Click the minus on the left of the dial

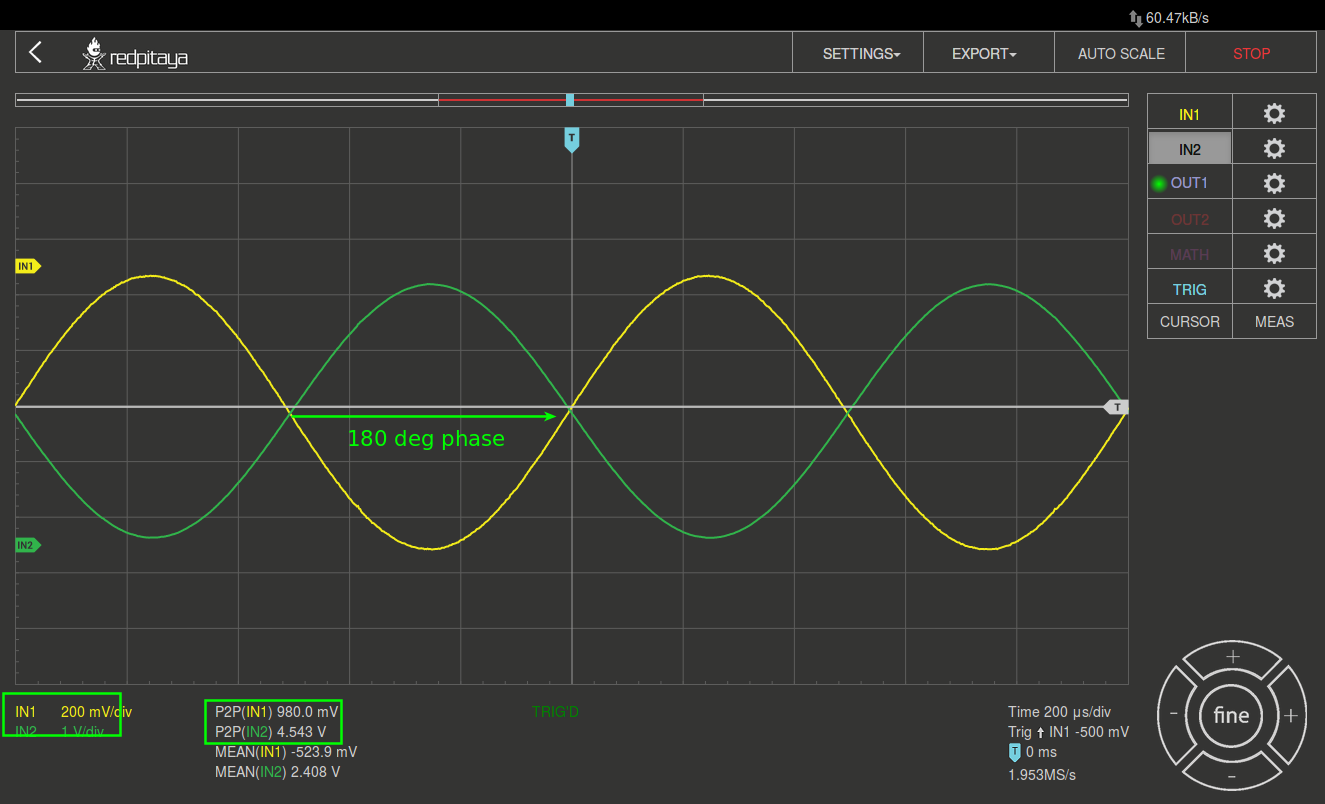tap(1173, 714)
